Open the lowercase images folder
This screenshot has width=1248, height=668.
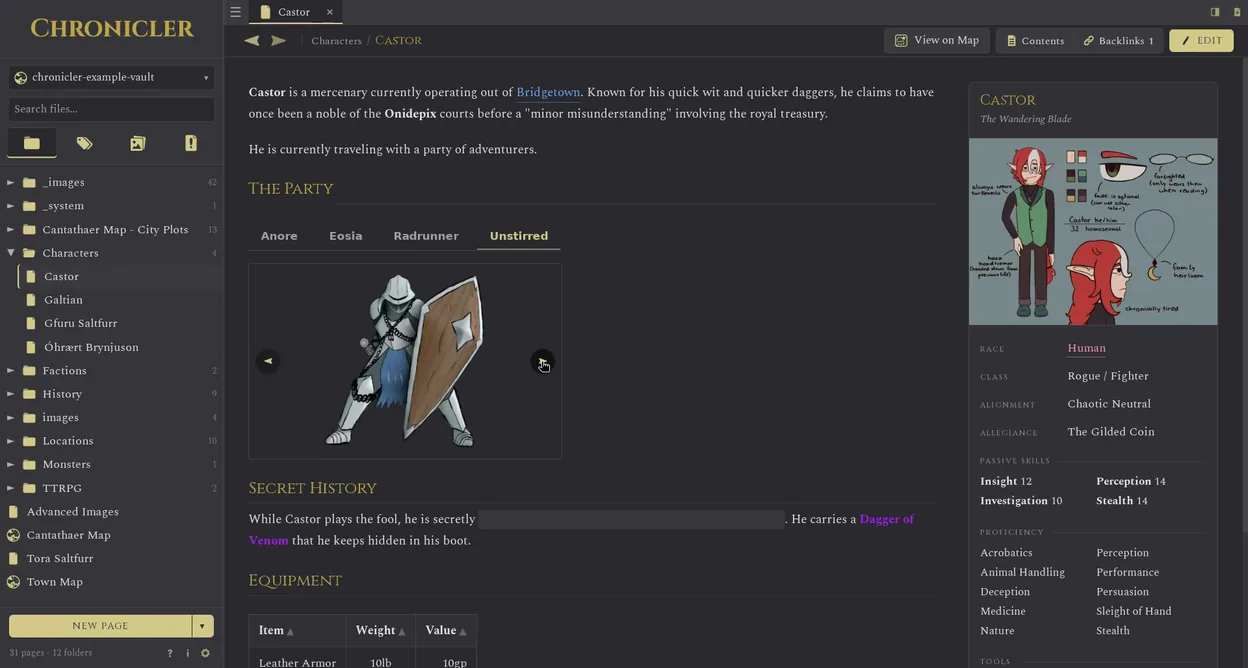(111, 417)
